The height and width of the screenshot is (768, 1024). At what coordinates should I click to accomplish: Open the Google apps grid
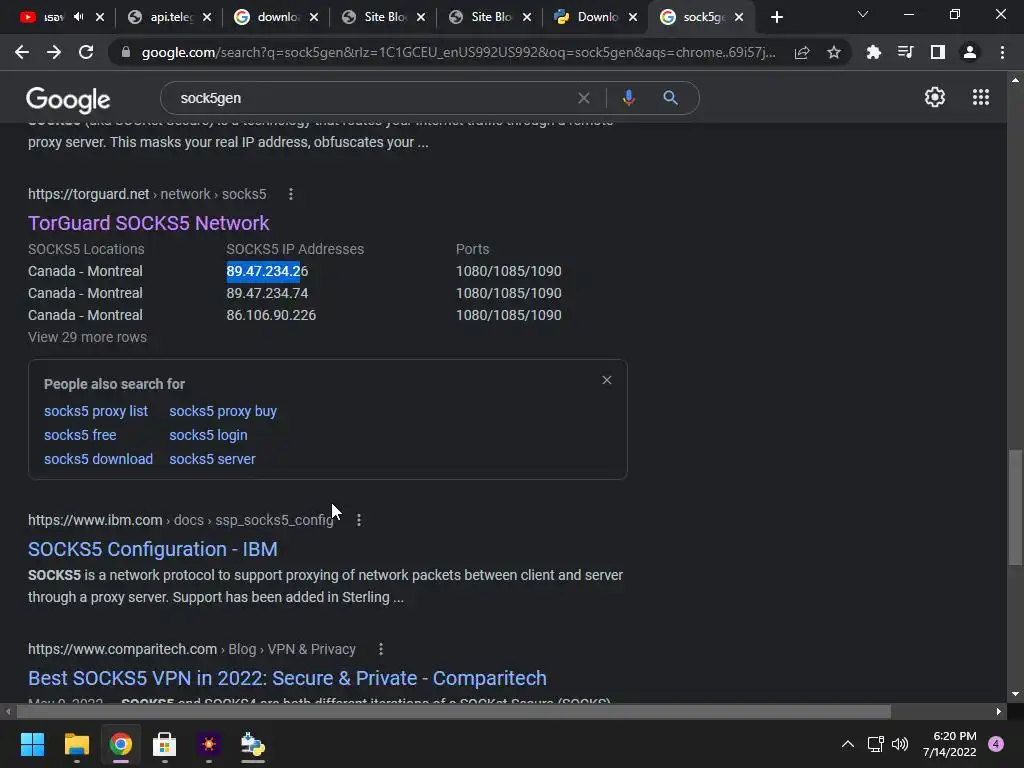981,97
